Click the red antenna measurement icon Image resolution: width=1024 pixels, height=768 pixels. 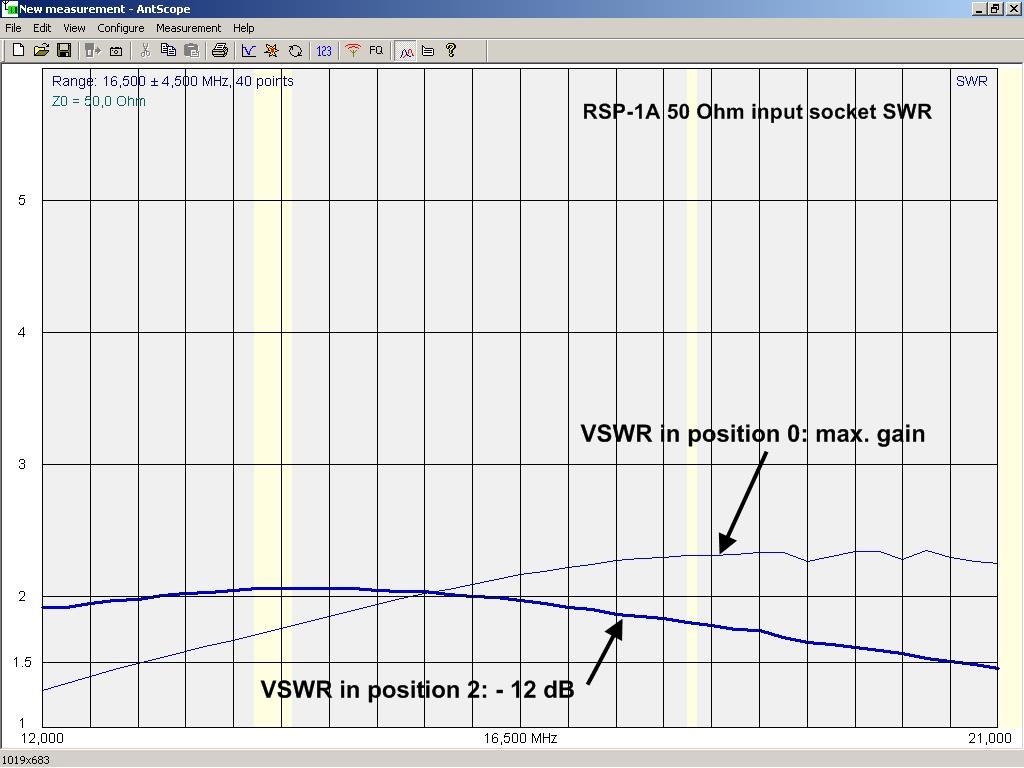tap(353, 50)
